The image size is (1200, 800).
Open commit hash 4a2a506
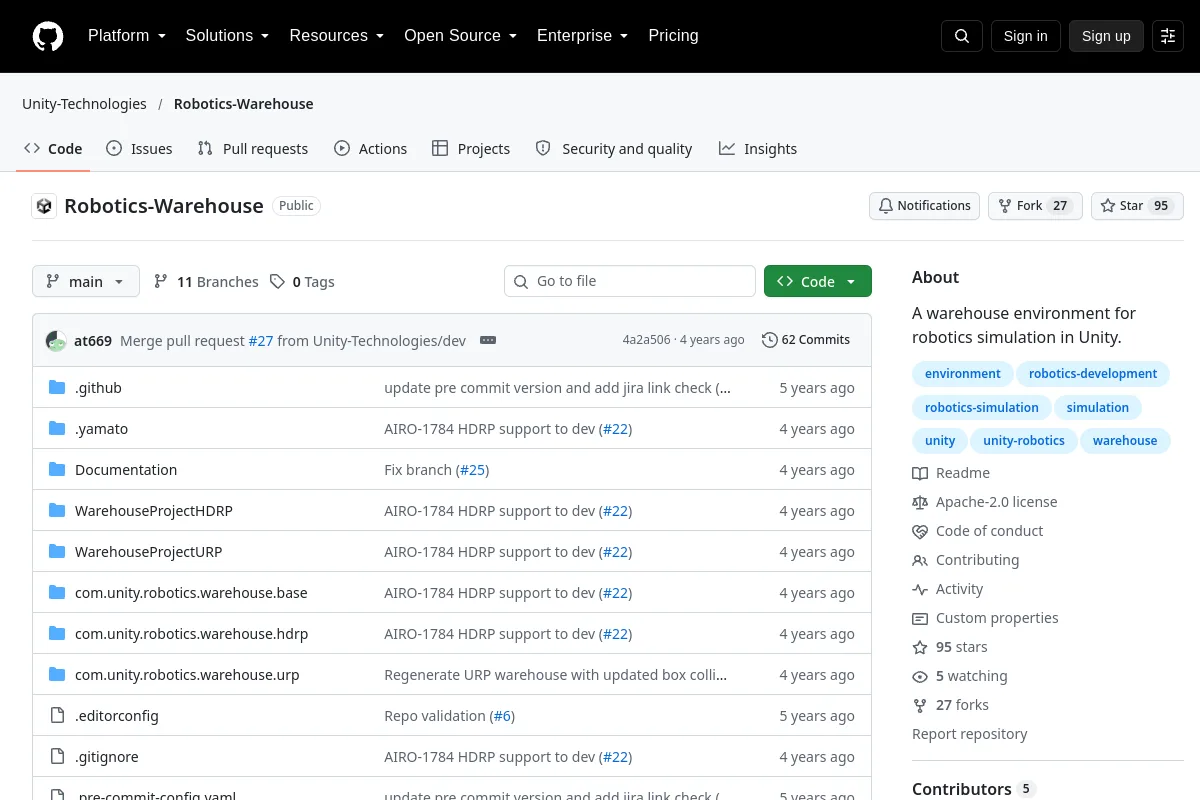coord(646,340)
